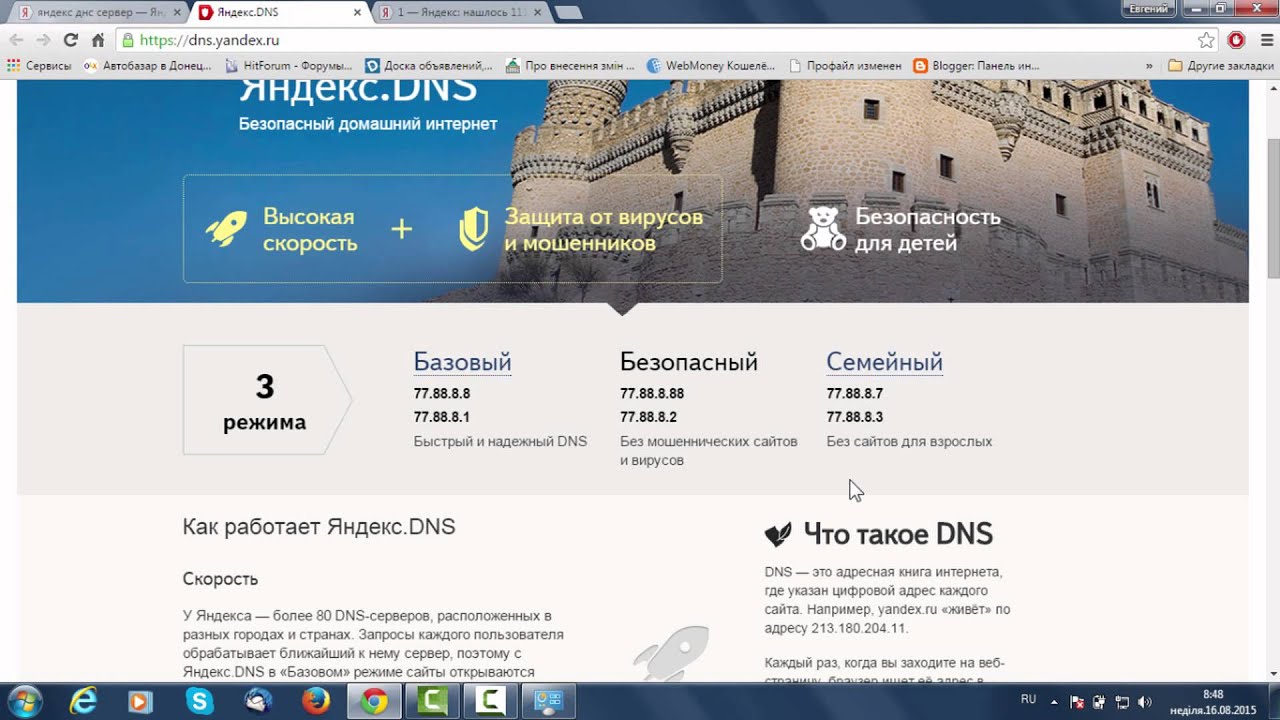Open Skype from the taskbar

(199, 702)
